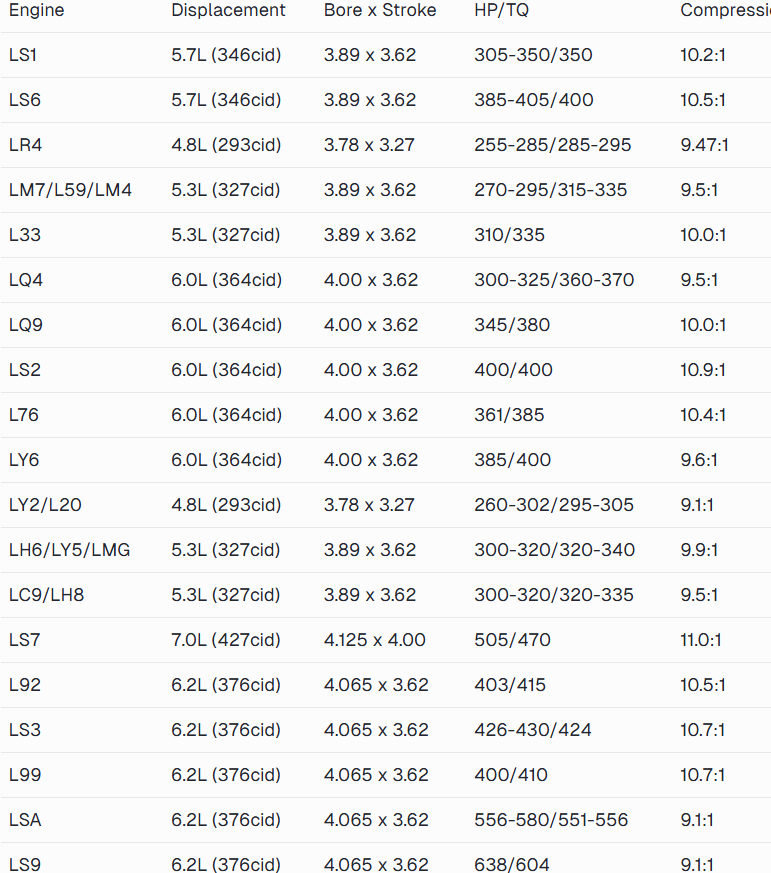Select the LS1 engine cell
Image resolution: width=771 pixels, height=873 pixels.
23,55
